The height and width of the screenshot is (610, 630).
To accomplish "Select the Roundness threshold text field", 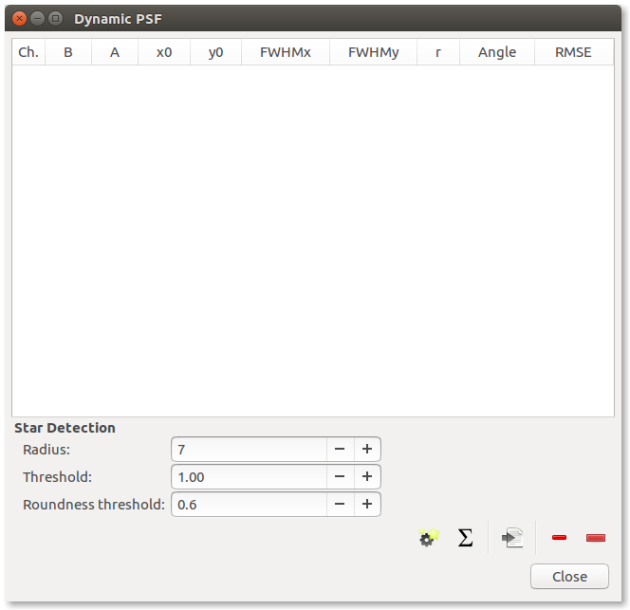I will click(248, 504).
